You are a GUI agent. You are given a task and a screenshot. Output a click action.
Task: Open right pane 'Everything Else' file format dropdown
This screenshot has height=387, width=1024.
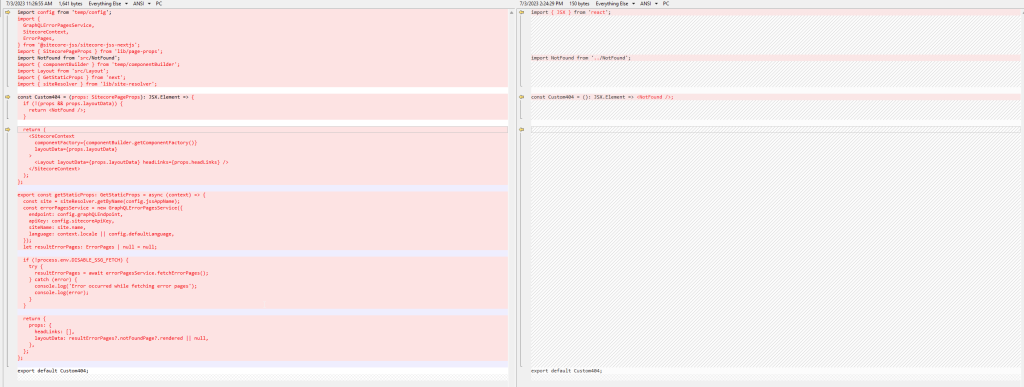pyautogui.click(x=615, y=3)
